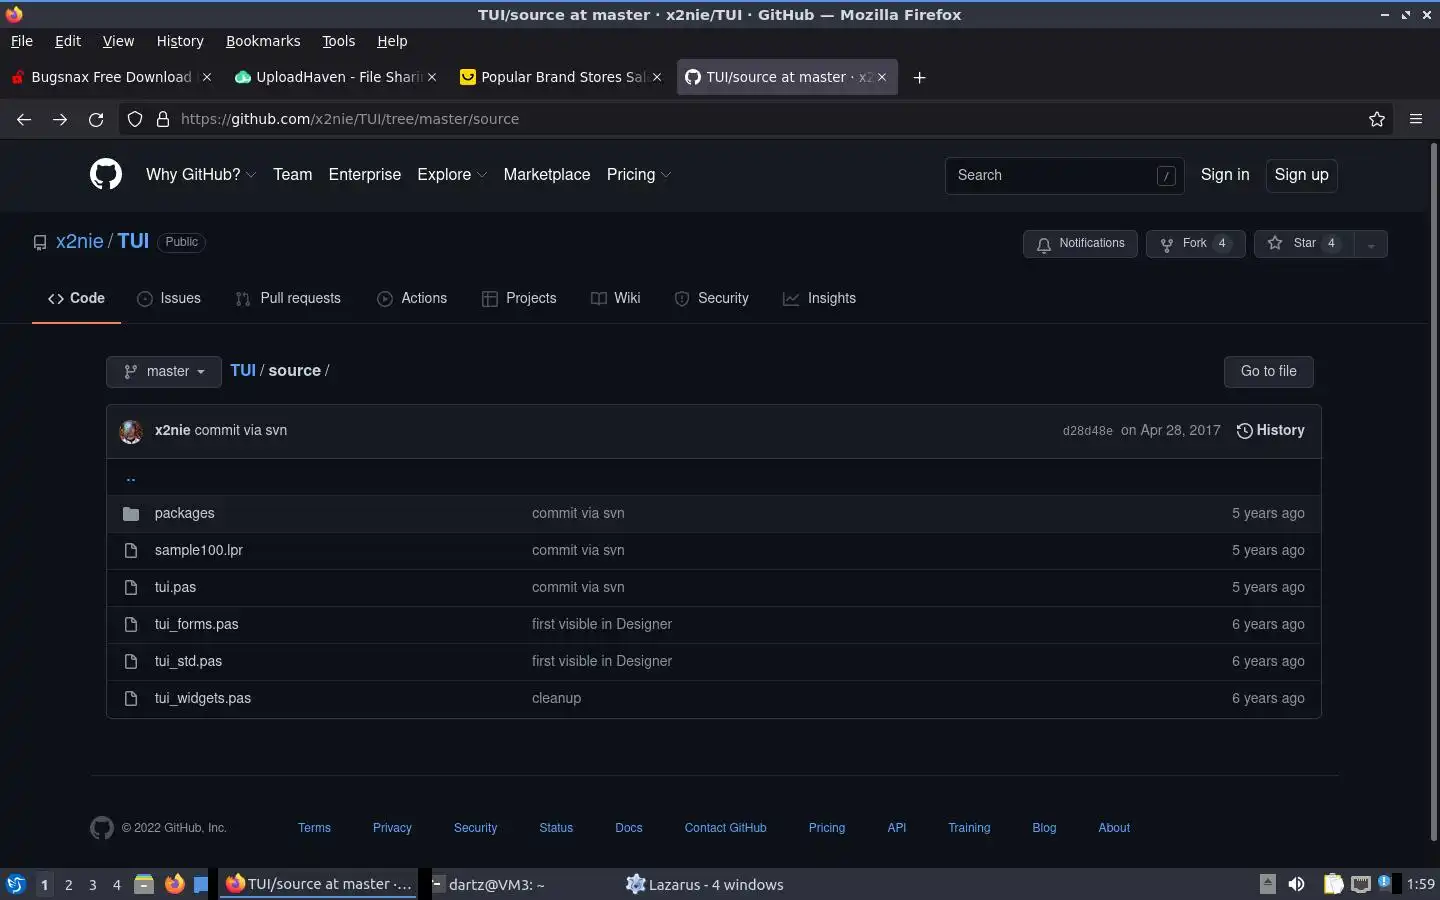Switch to workspace 2 in taskbar

coord(68,884)
